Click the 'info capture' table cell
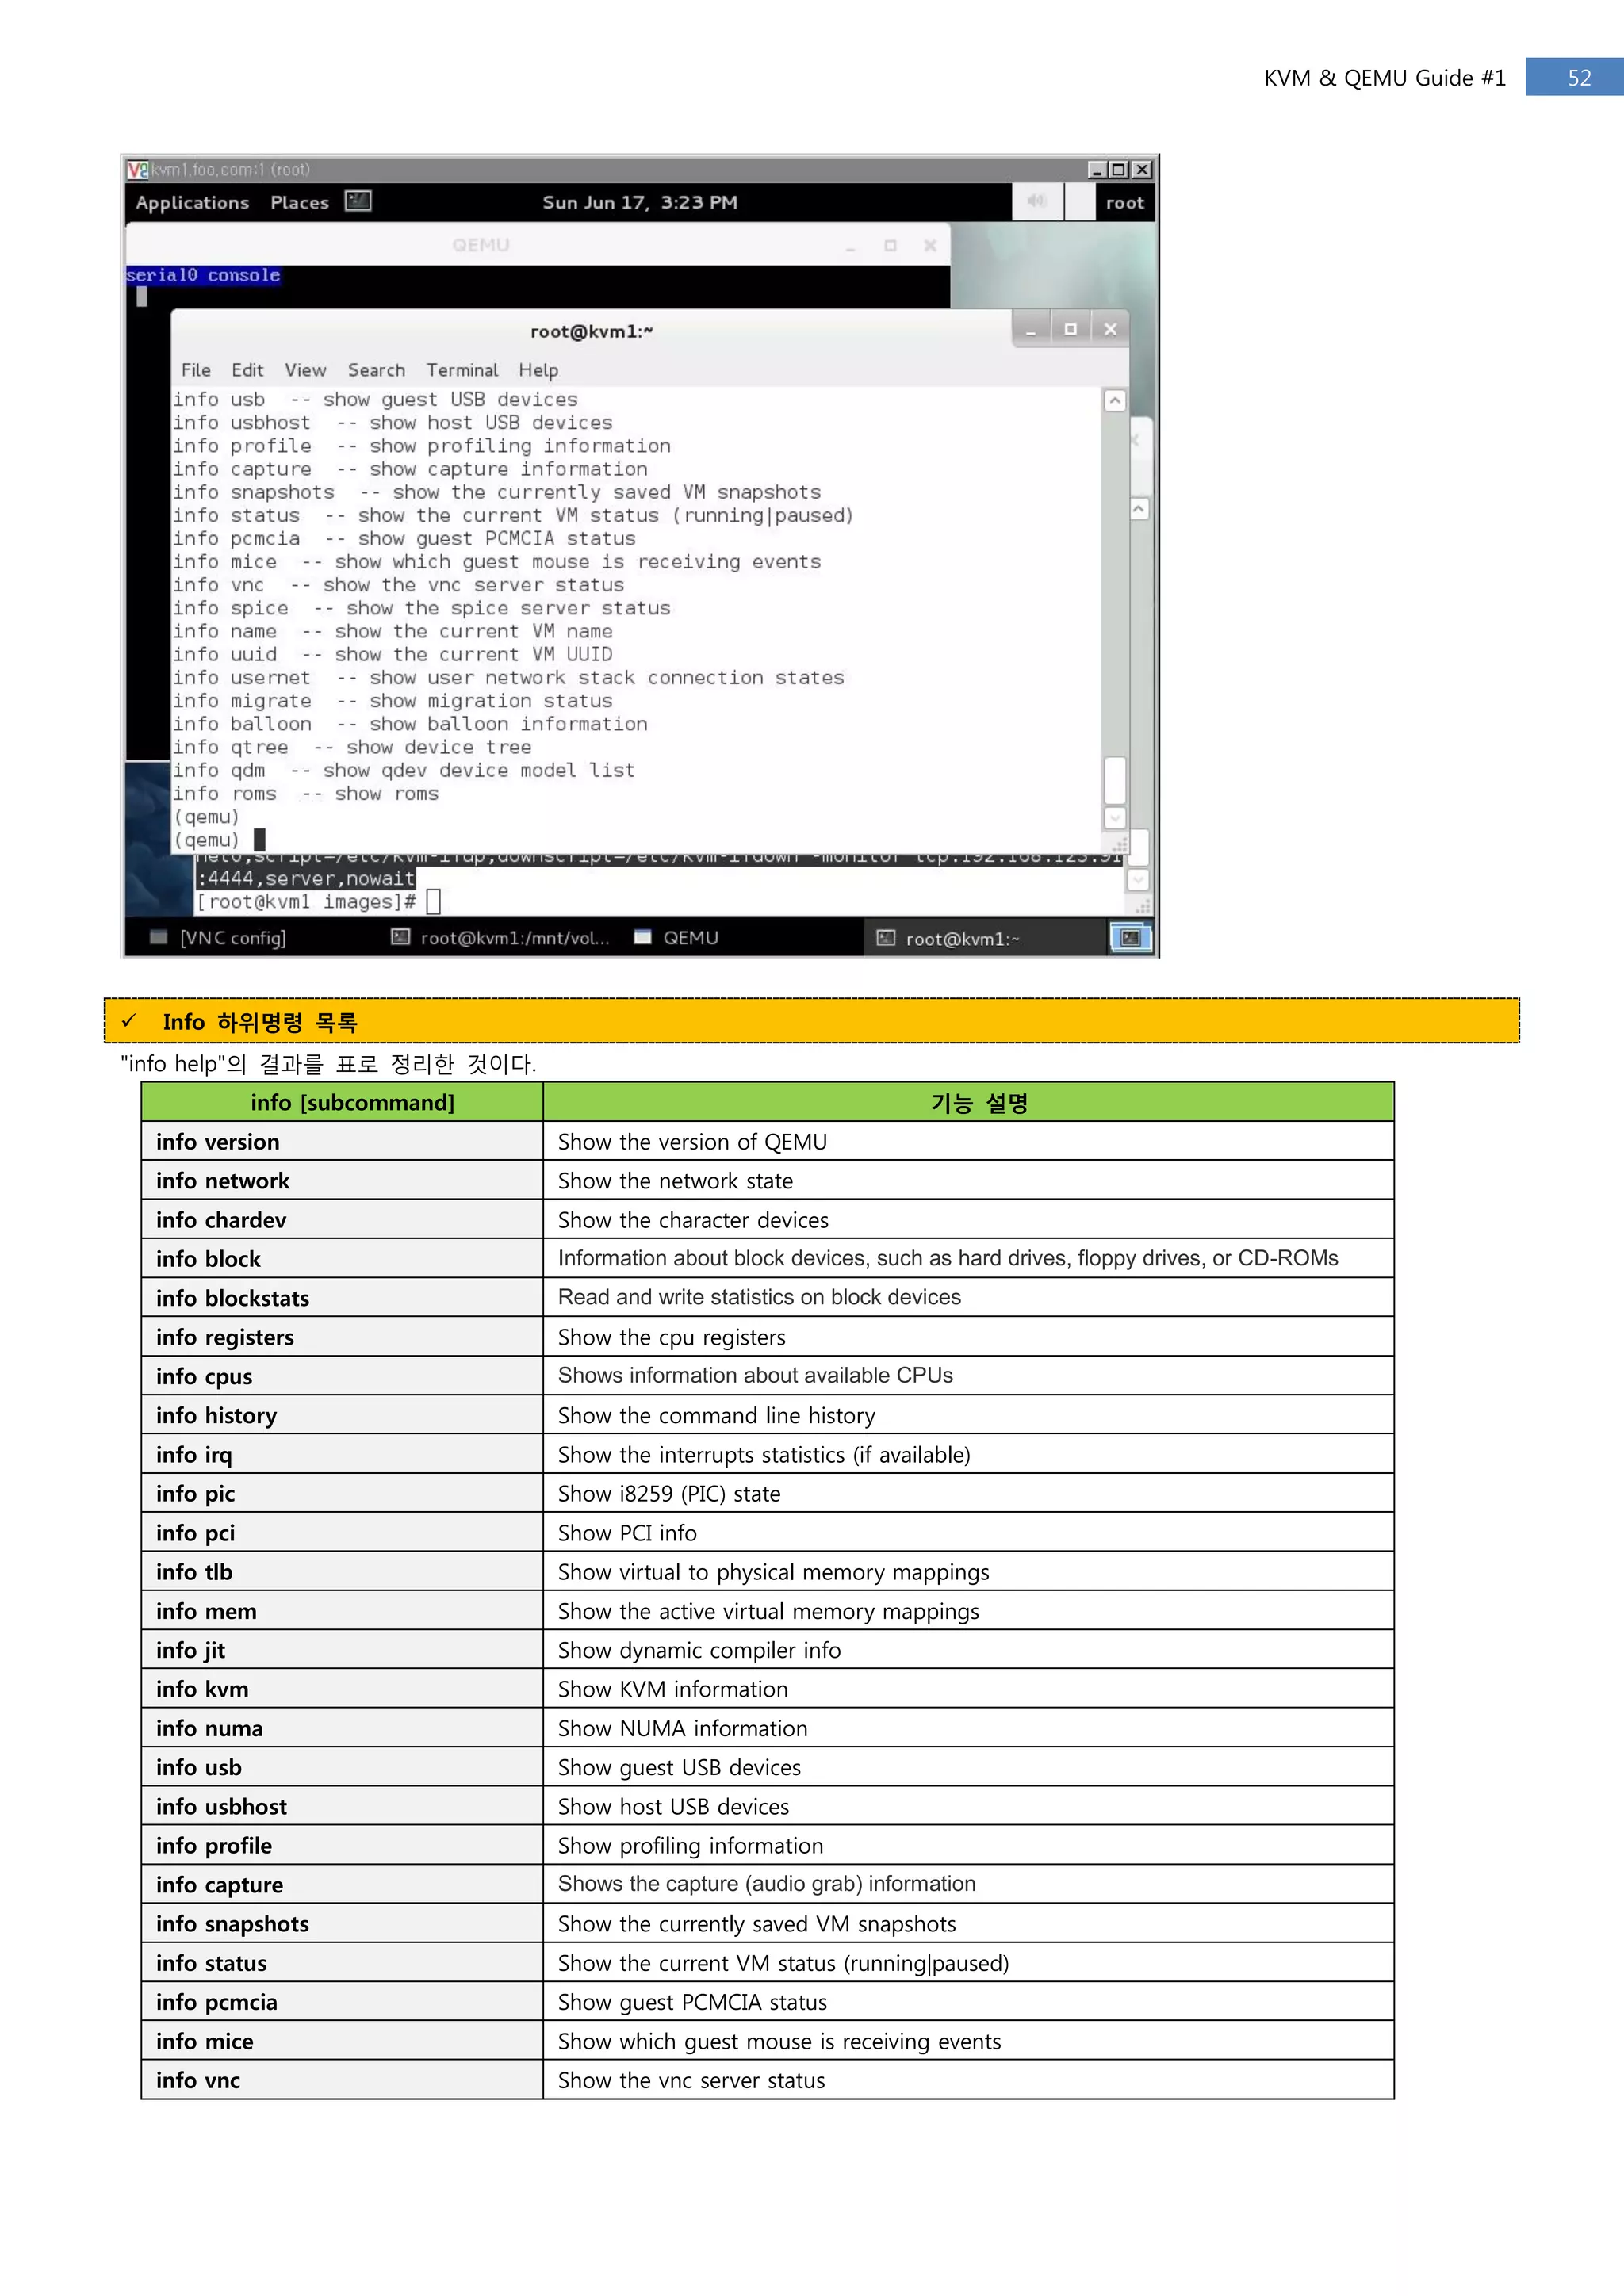 pos(342,1884)
